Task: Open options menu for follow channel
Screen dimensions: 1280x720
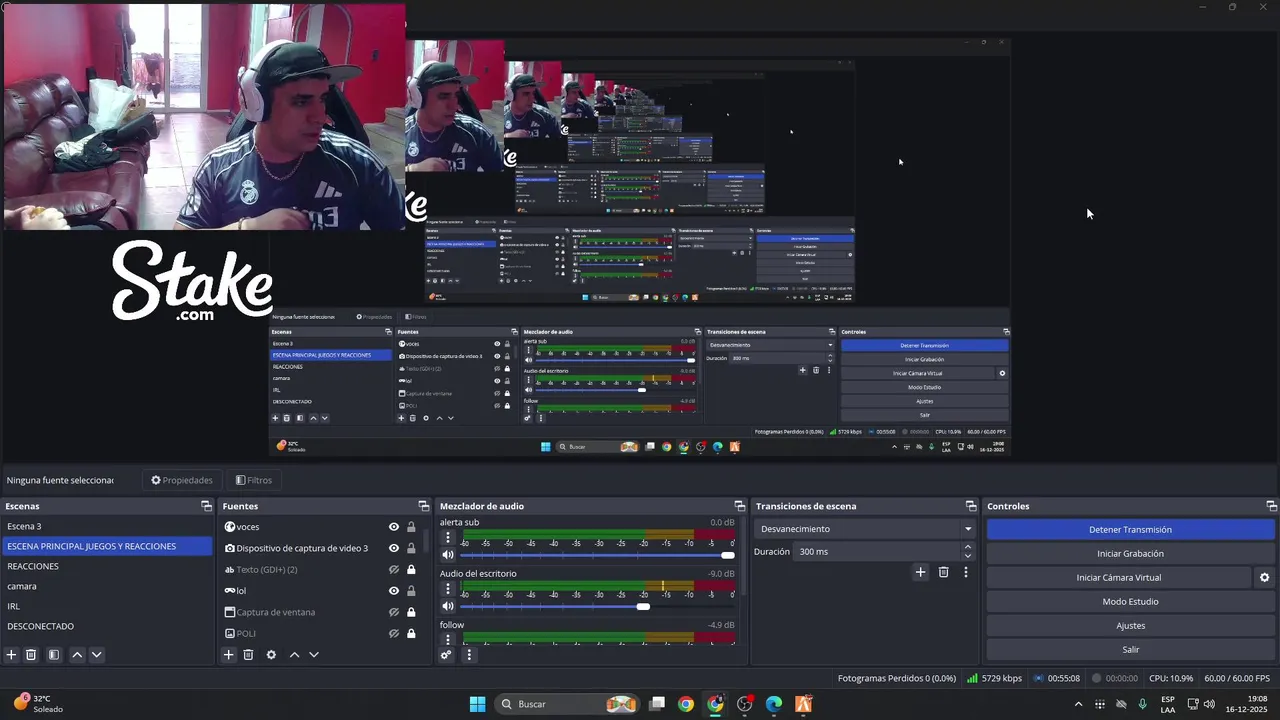Action: [x=448, y=638]
